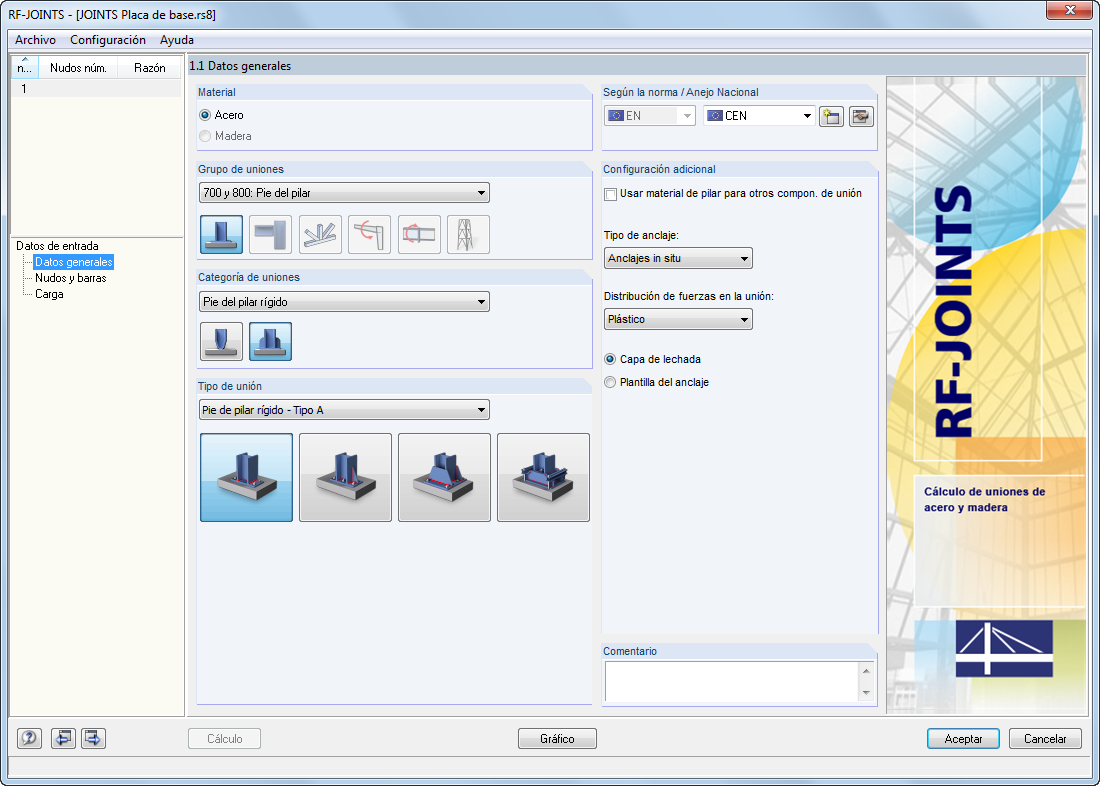This screenshot has width=1100, height=786.
Task: Select the Madera material option
Action: [x=226, y=136]
